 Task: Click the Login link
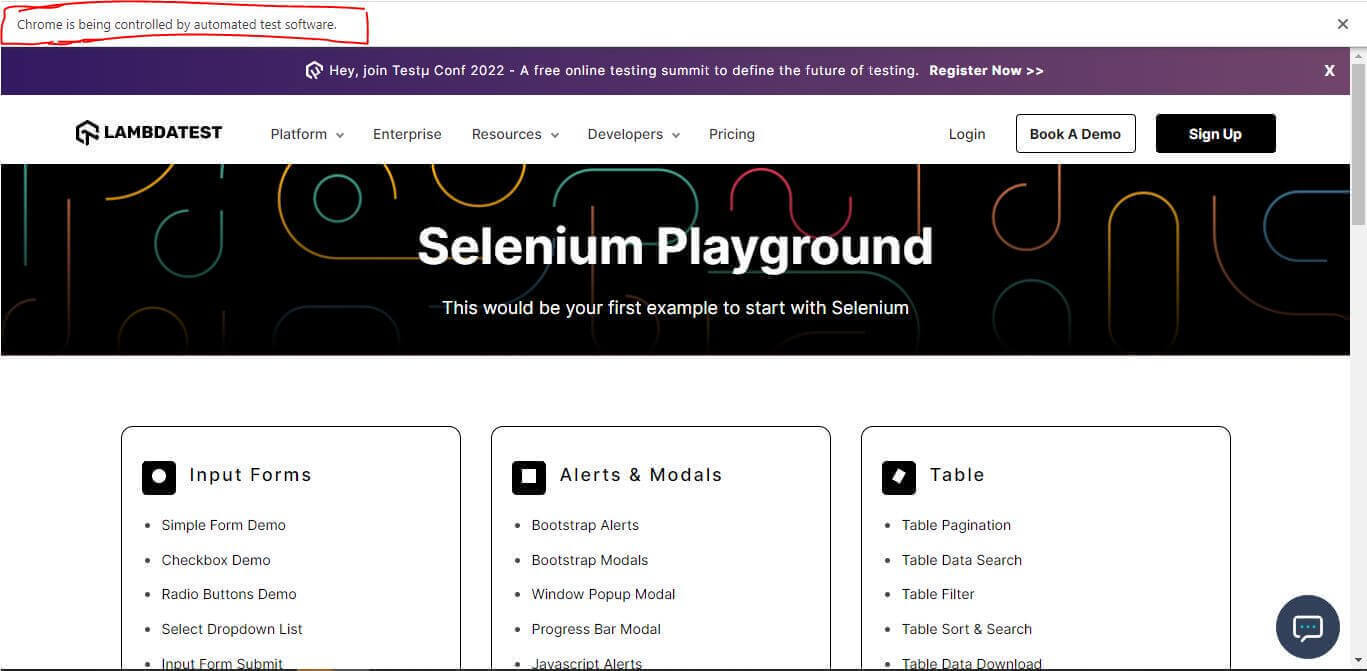[x=965, y=133]
